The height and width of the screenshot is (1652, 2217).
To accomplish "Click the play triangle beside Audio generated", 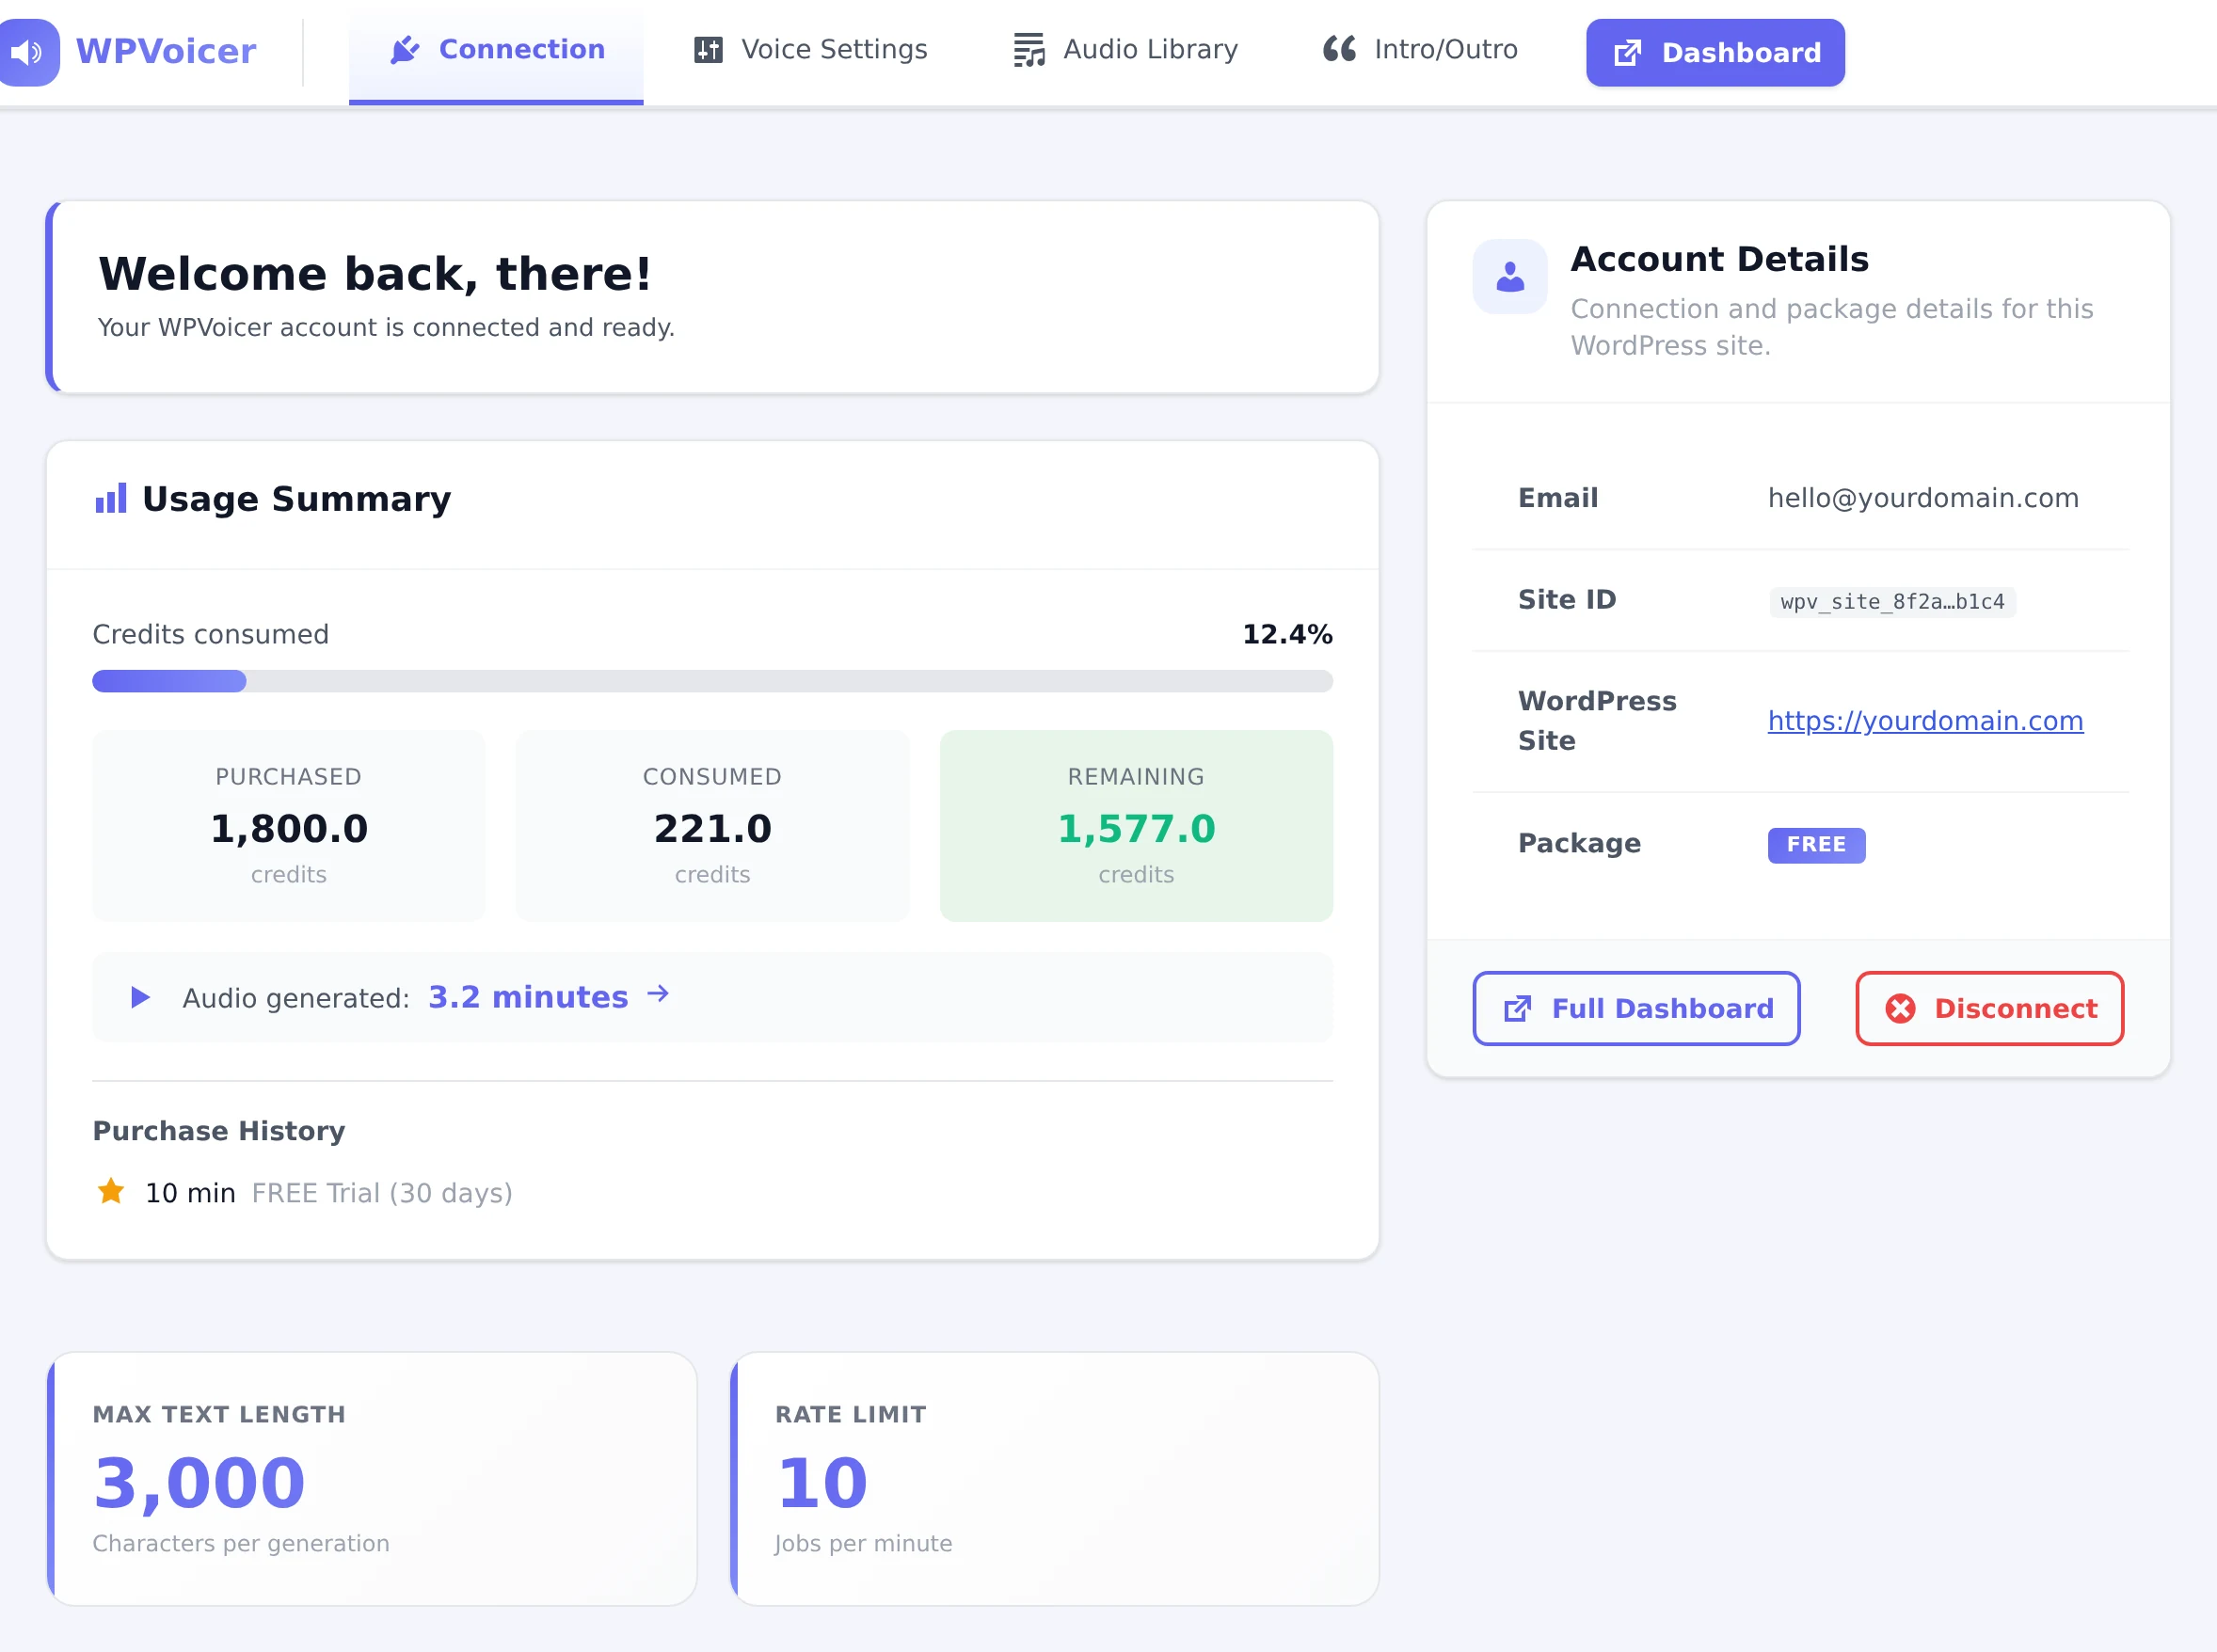I will [x=140, y=997].
